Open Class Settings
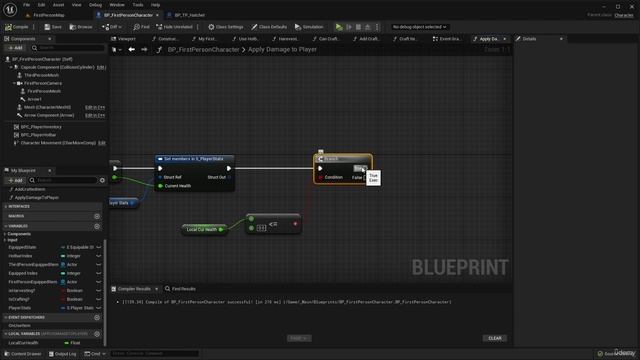This screenshot has height=360, width=640. (x=226, y=27)
